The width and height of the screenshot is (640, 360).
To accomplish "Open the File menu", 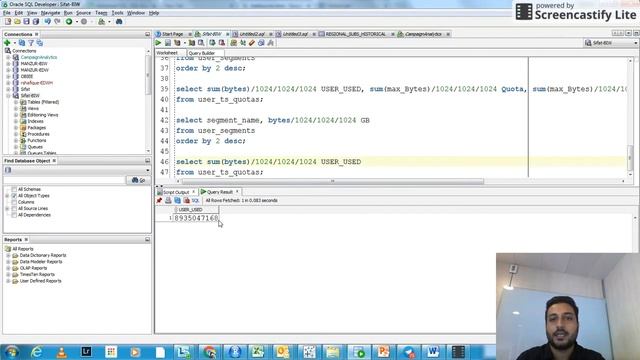I will (7, 13).
